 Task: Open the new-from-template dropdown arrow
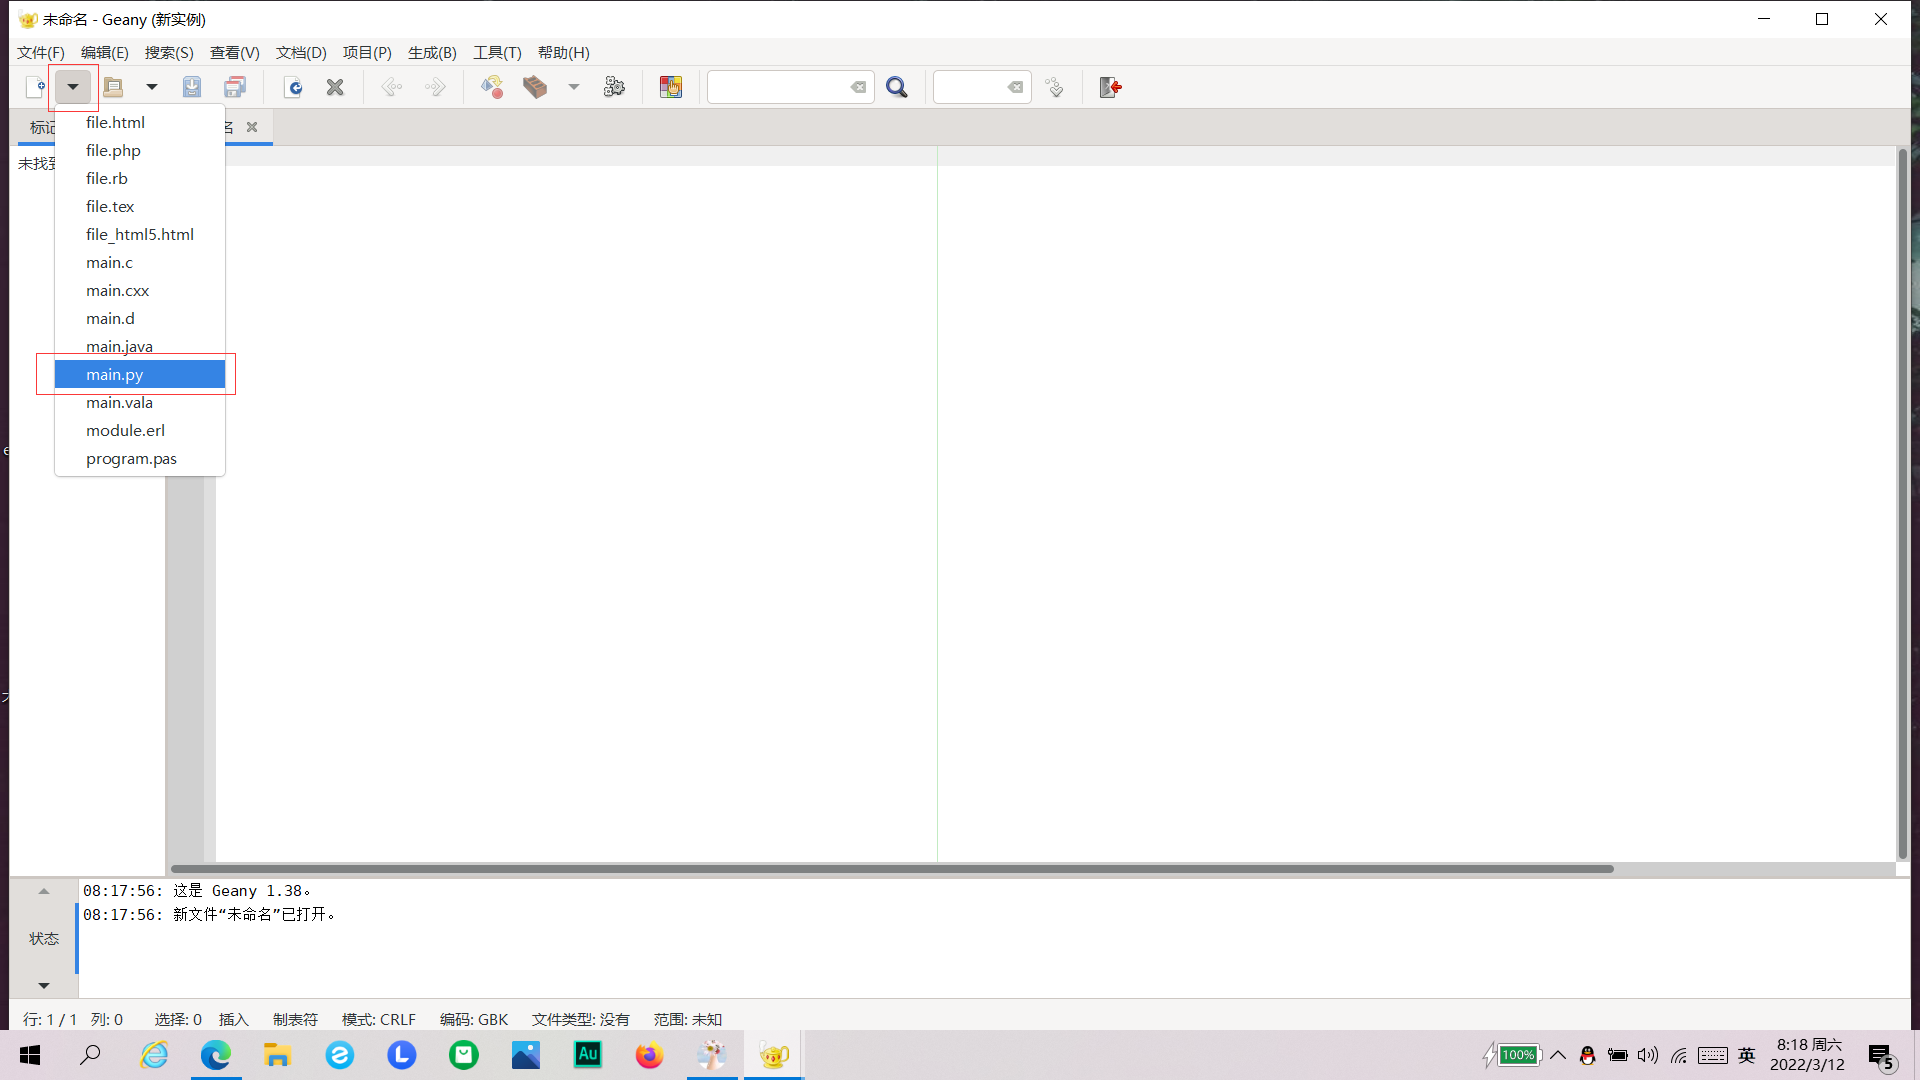click(73, 87)
